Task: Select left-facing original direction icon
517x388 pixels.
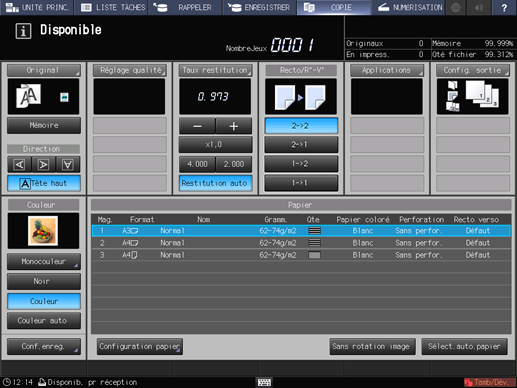Action: pos(19,164)
